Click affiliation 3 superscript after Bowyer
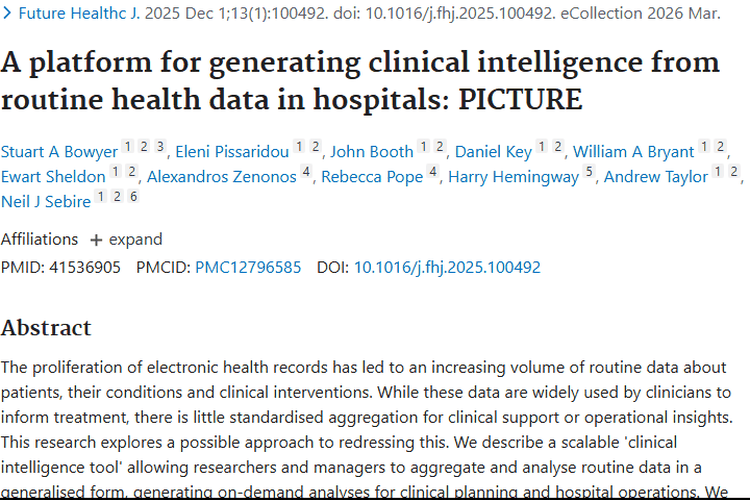750x500 pixels. (160, 148)
